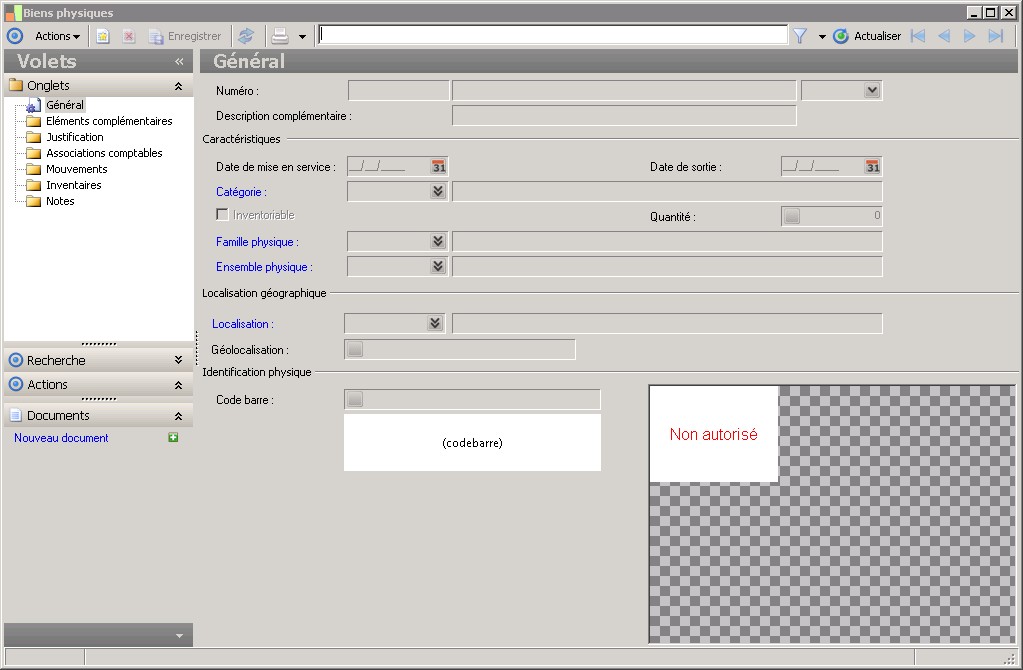Open Eléments complémentaires tab

(x=109, y=121)
